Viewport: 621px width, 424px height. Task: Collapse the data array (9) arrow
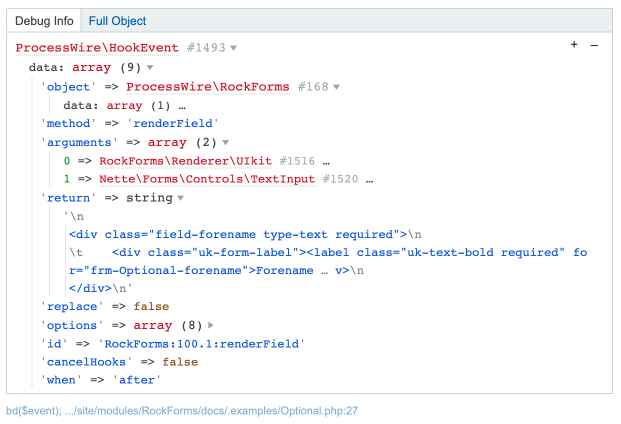(x=150, y=68)
